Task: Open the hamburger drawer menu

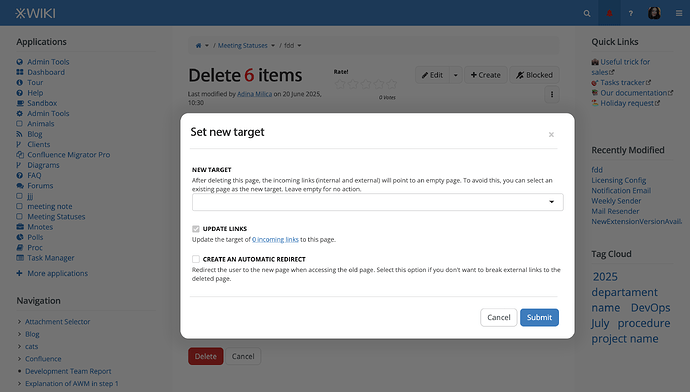Action: coord(679,13)
